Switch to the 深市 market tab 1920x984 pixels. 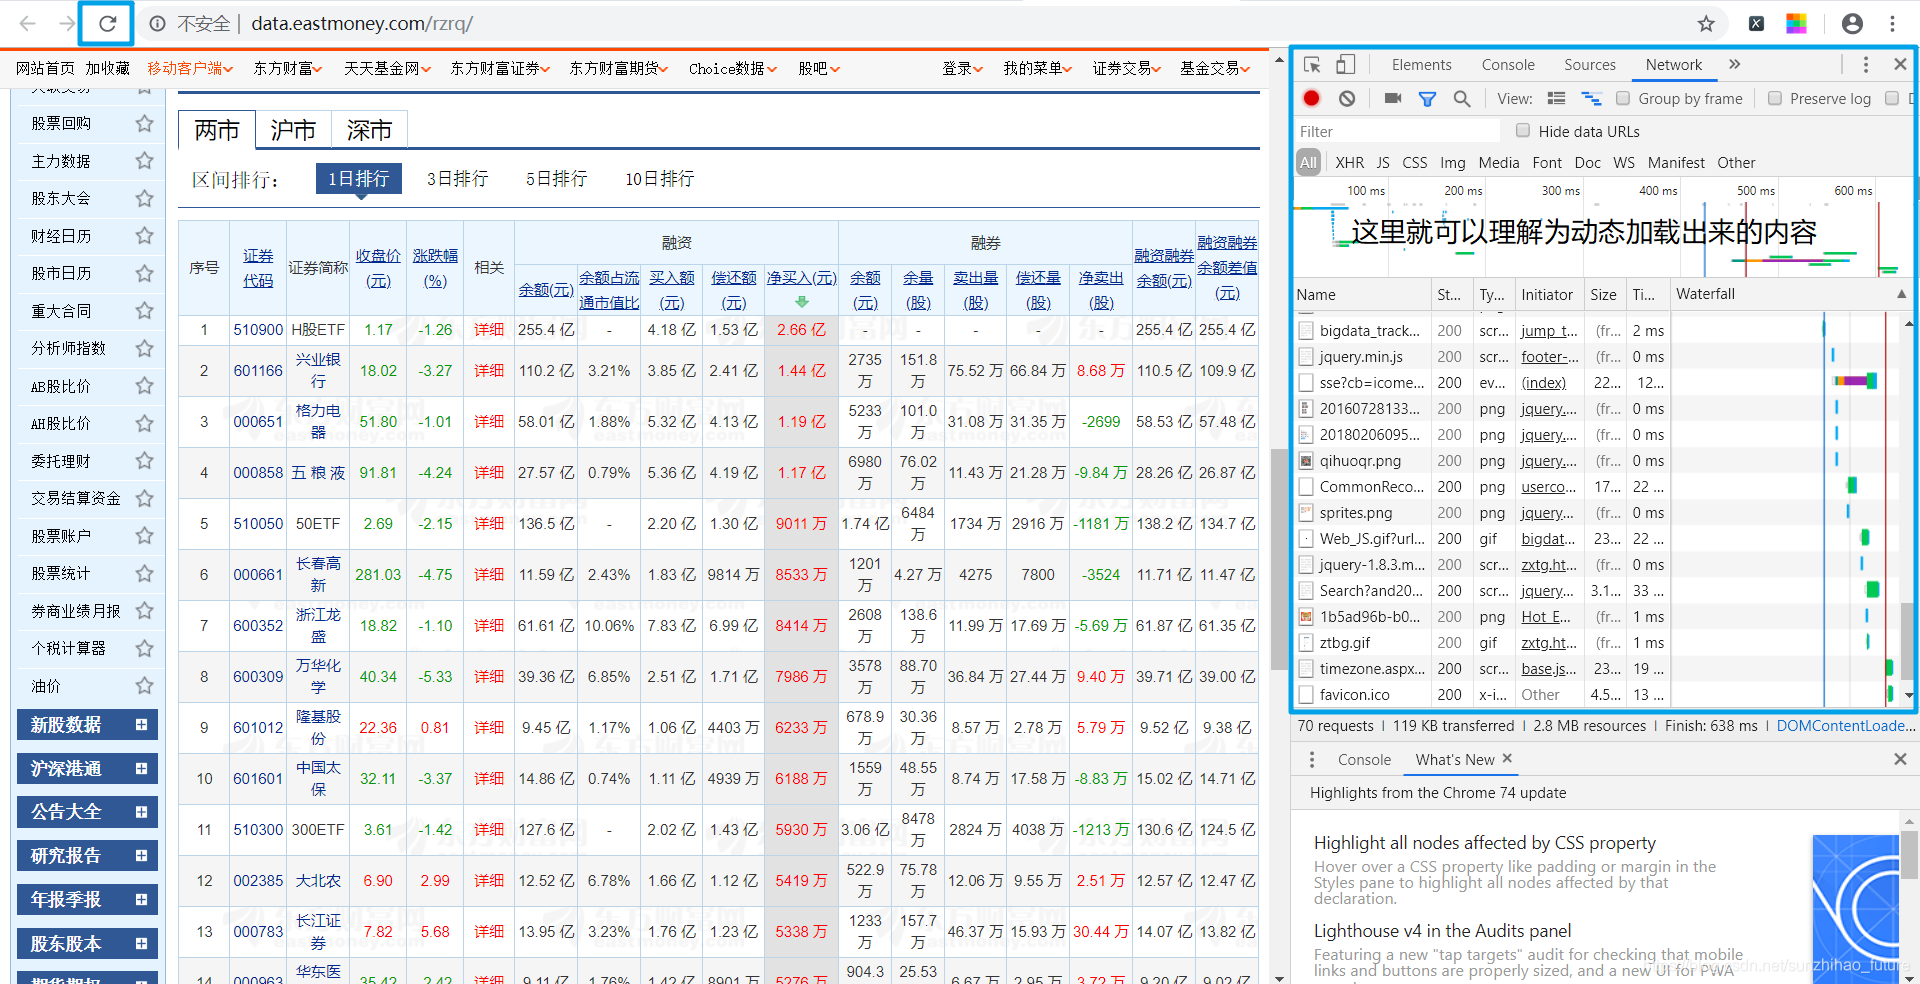[x=369, y=130]
